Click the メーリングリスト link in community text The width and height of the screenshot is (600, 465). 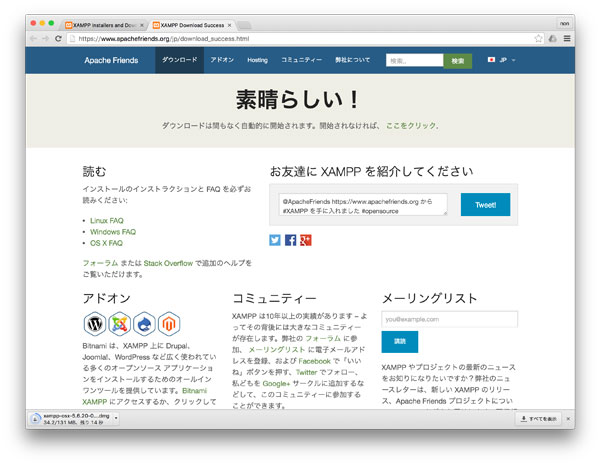click(x=277, y=350)
